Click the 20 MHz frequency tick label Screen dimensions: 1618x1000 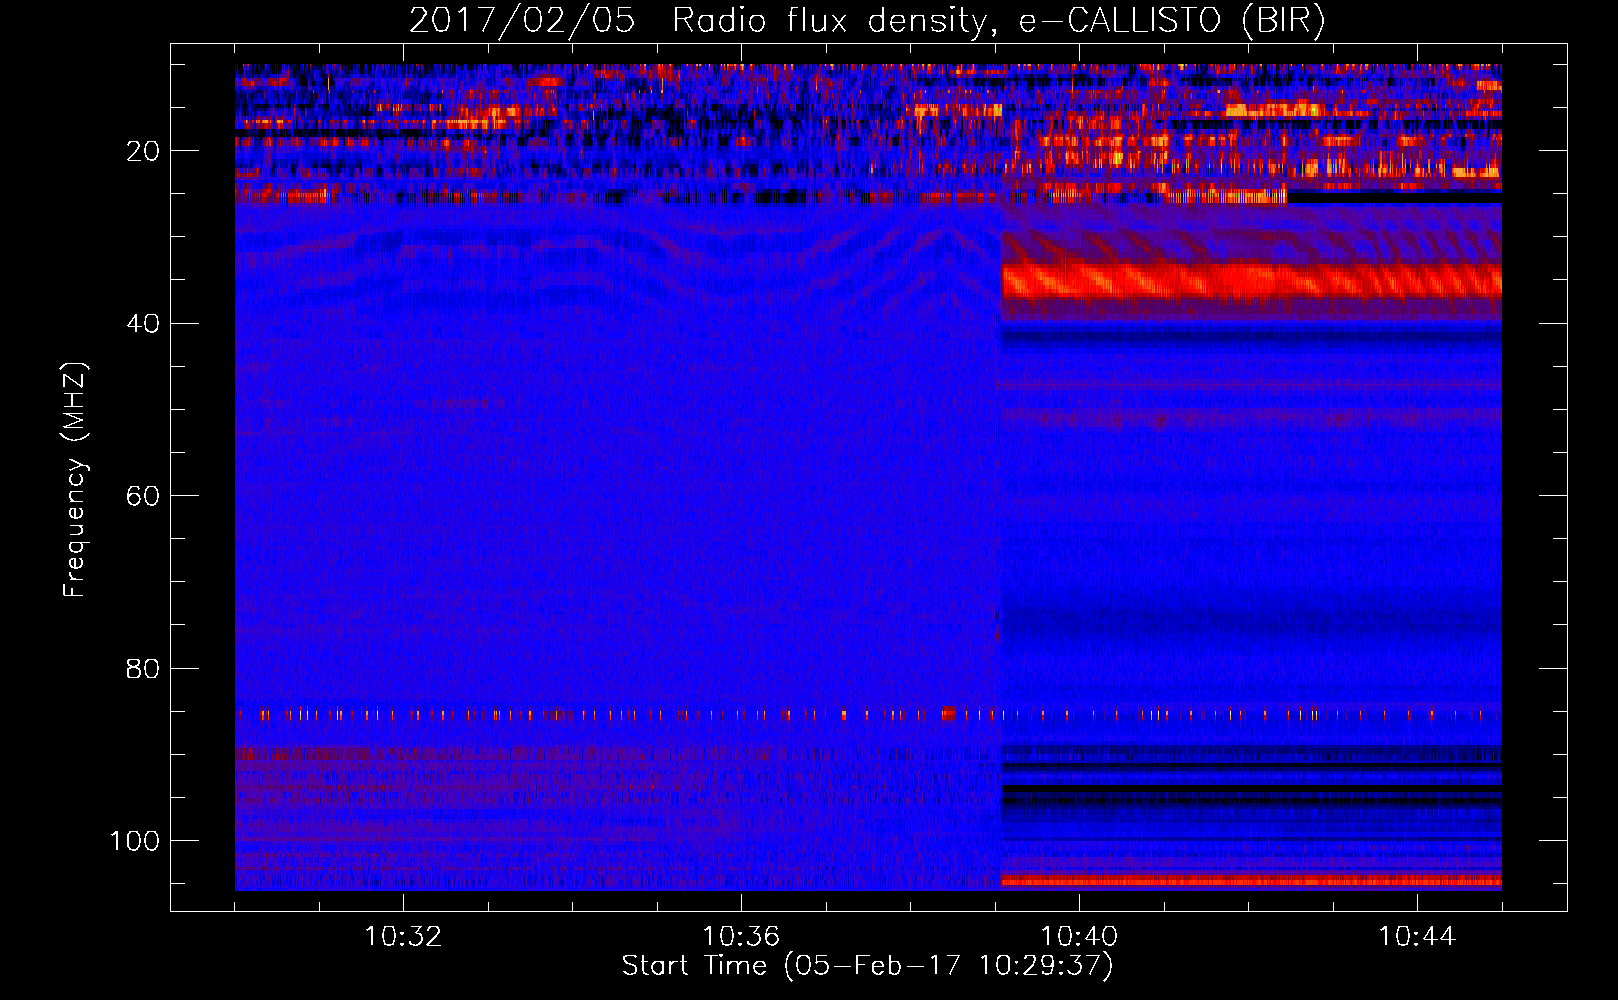click(x=144, y=151)
